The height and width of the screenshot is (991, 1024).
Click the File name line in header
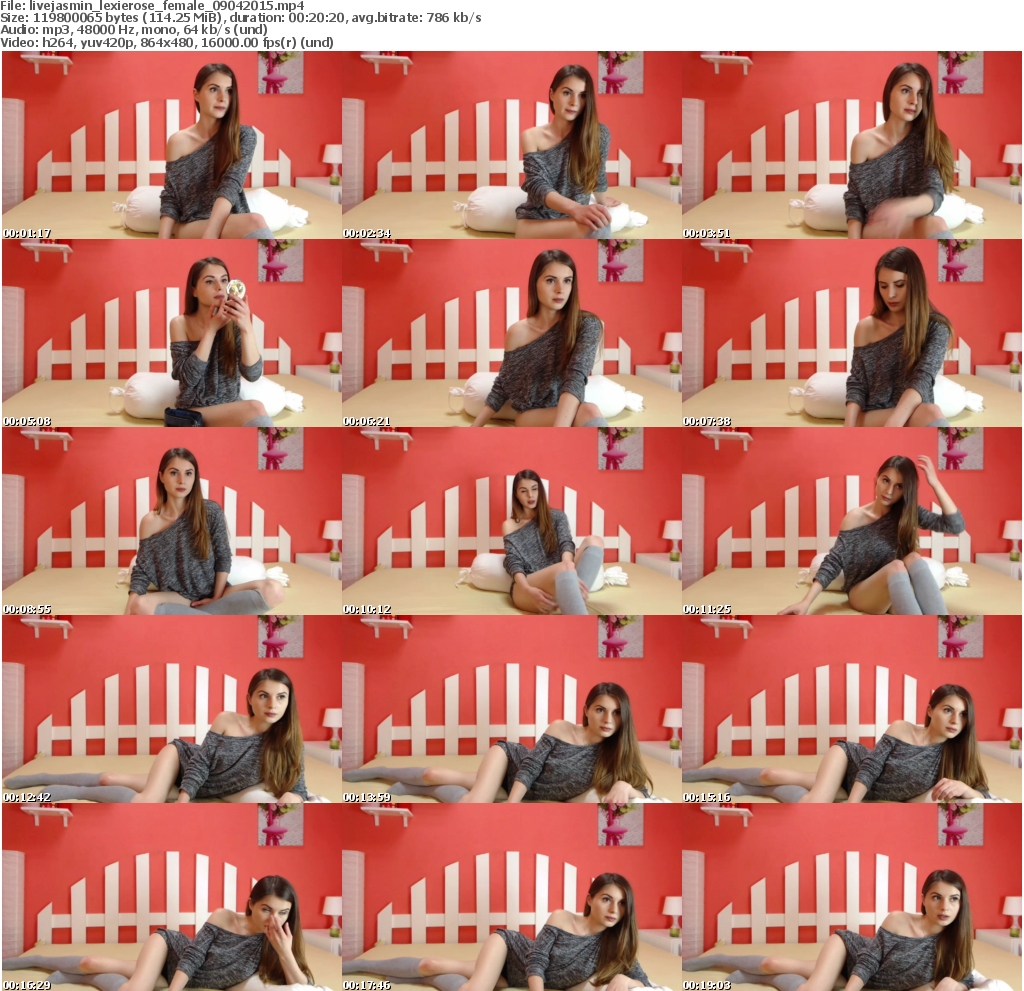click(152, 6)
